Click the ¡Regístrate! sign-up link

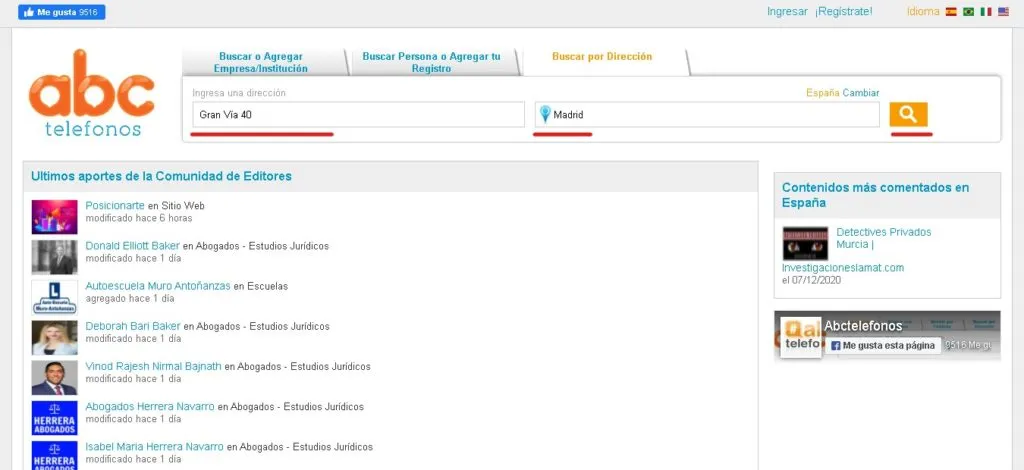pos(843,12)
